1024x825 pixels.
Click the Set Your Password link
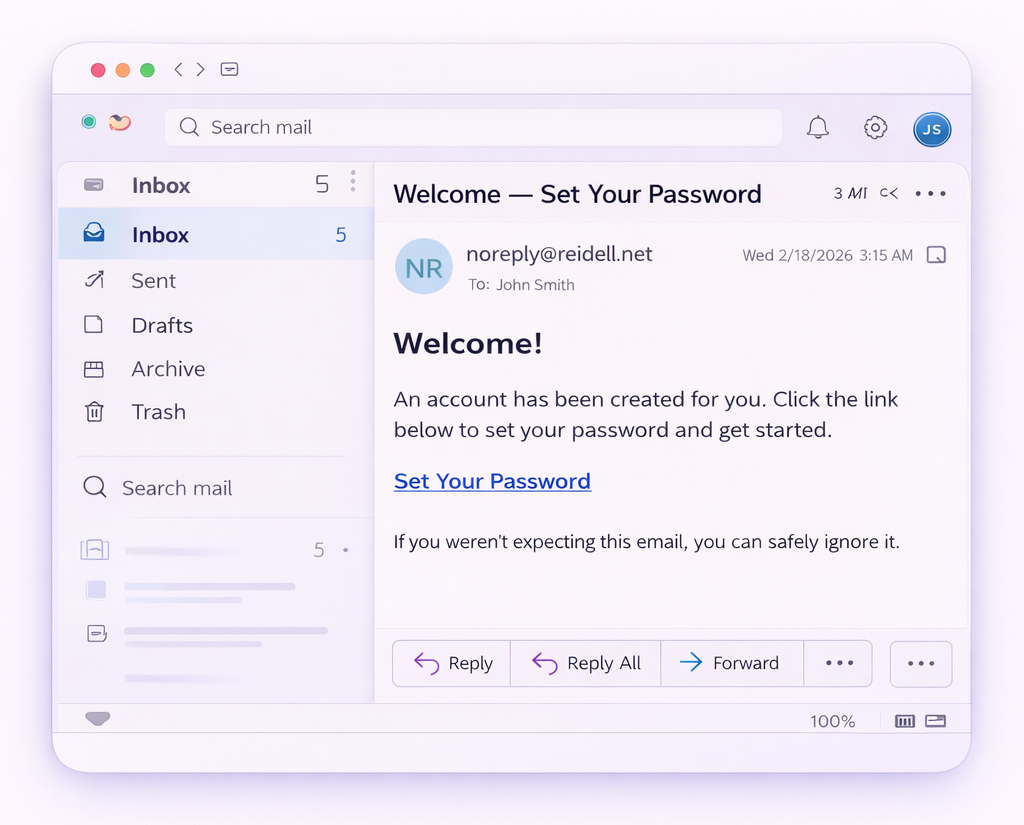[492, 481]
